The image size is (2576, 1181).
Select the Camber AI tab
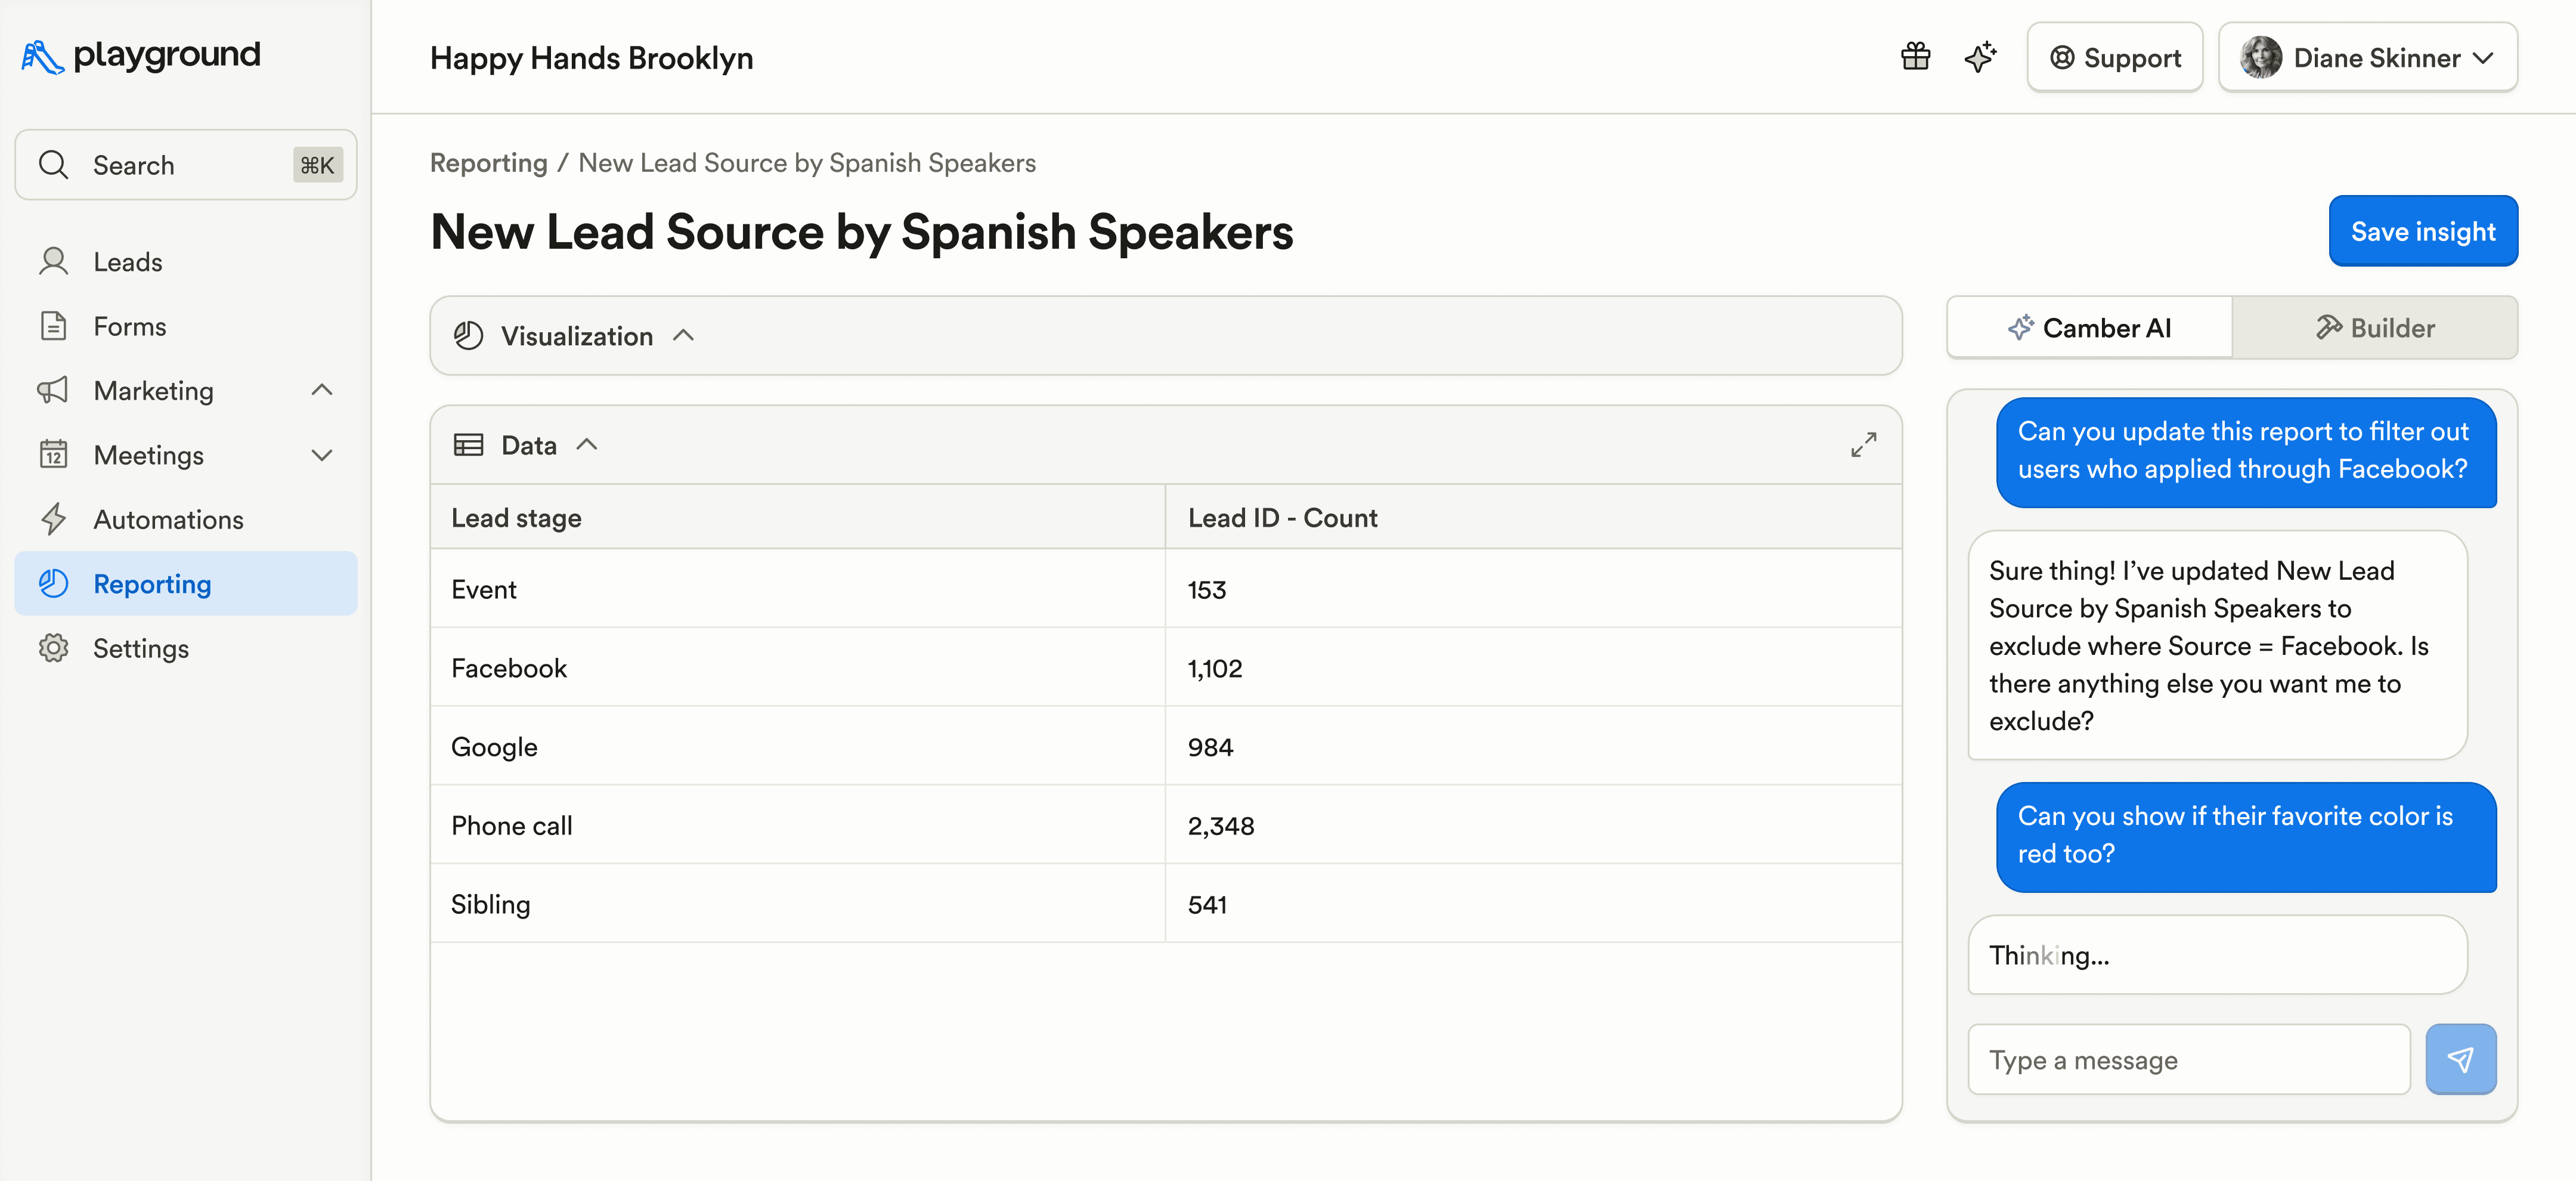2089,328
